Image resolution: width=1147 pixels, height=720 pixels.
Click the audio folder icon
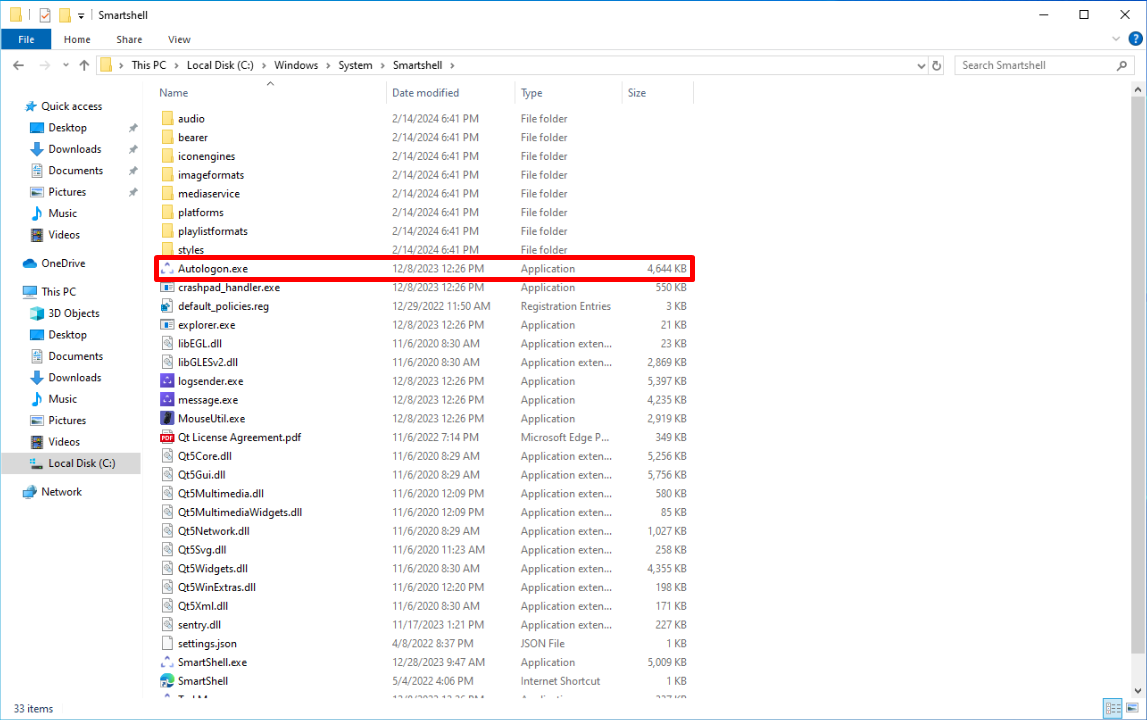click(168, 119)
